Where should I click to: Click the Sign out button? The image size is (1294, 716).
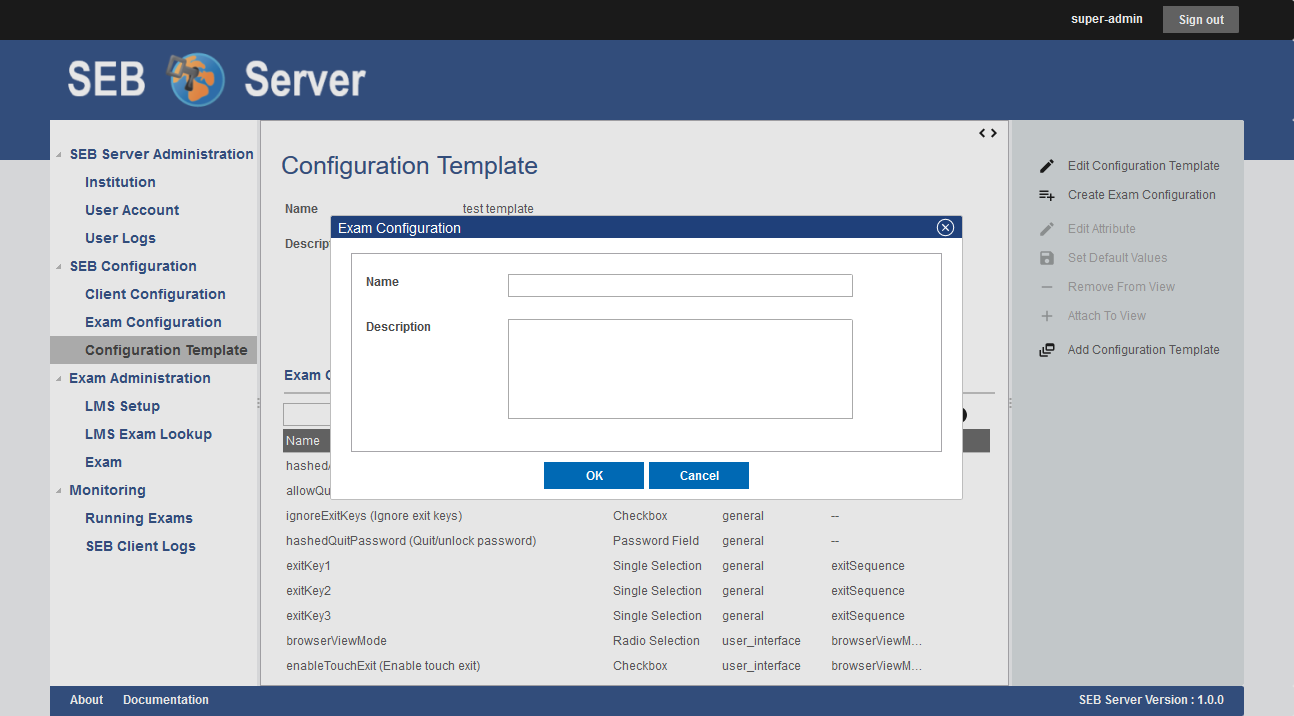pos(1200,20)
